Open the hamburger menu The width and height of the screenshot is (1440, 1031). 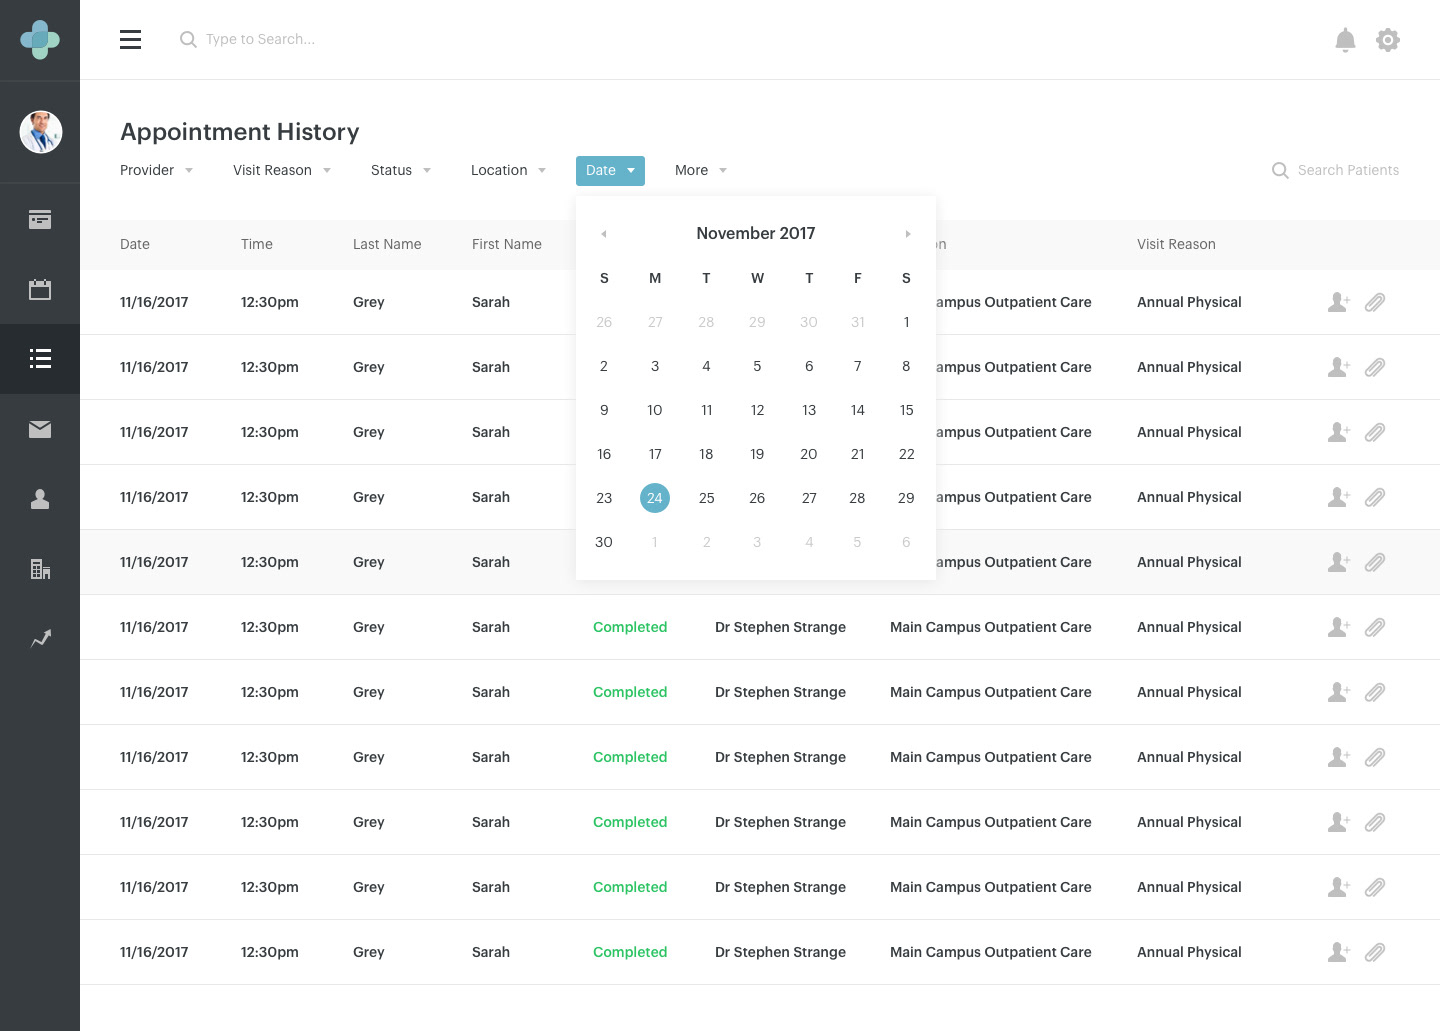pyautogui.click(x=130, y=40)
